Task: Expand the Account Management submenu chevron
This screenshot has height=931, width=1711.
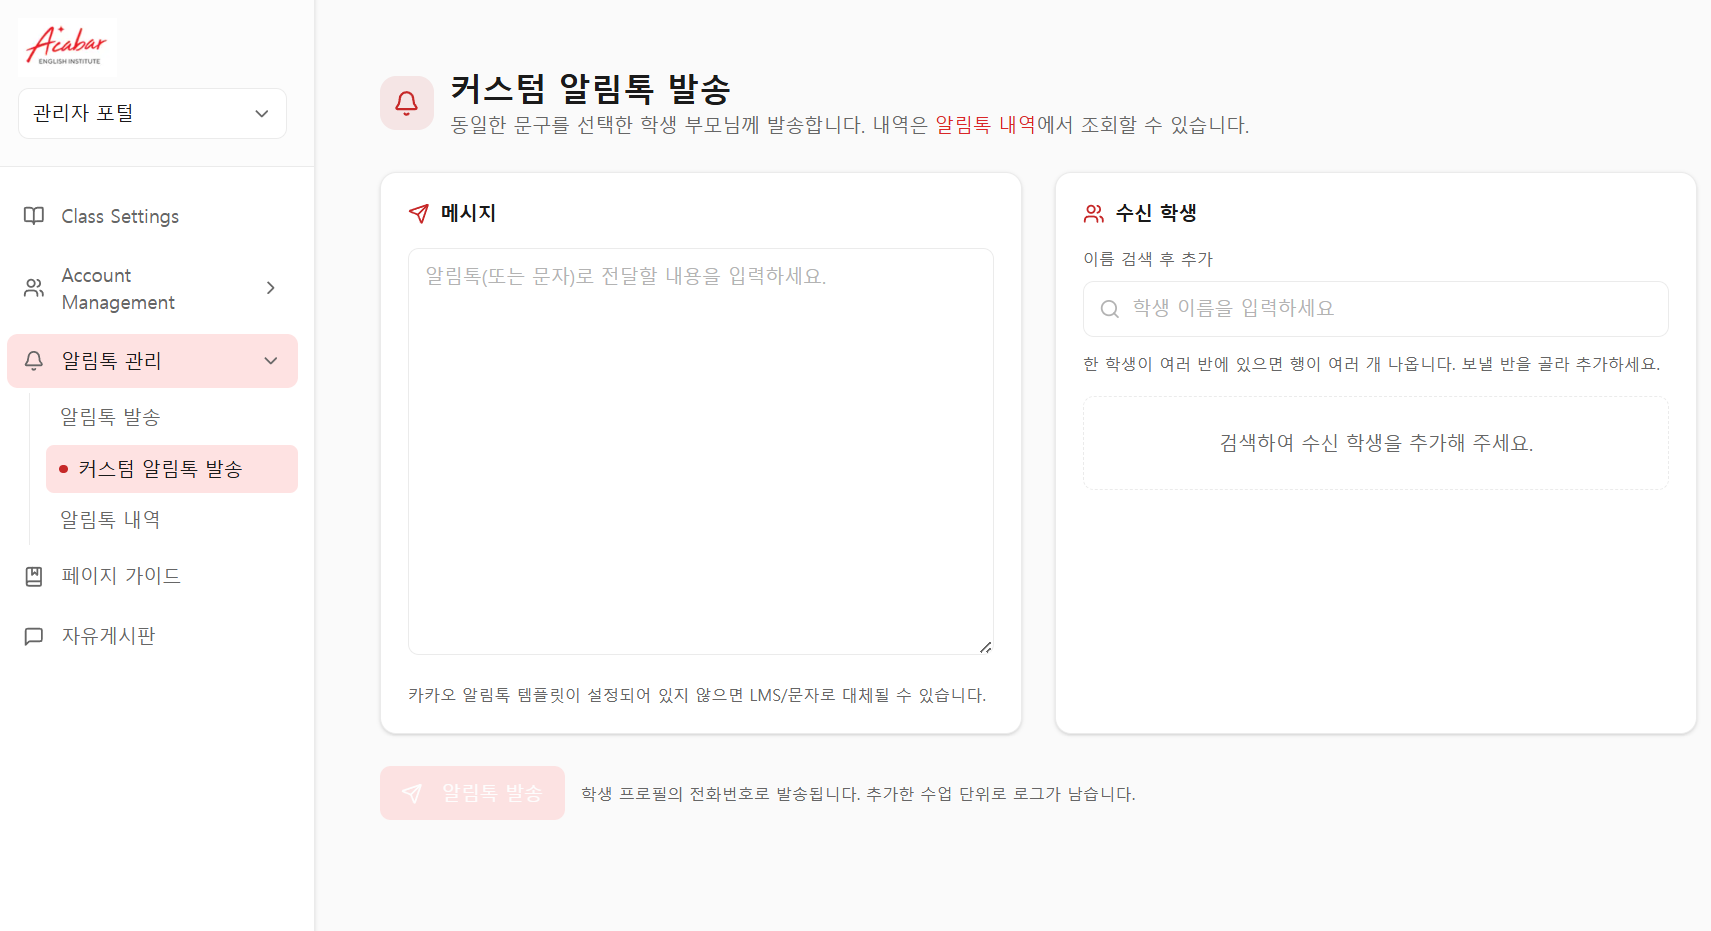Action: pyautogui.click(x=270, y=288)
